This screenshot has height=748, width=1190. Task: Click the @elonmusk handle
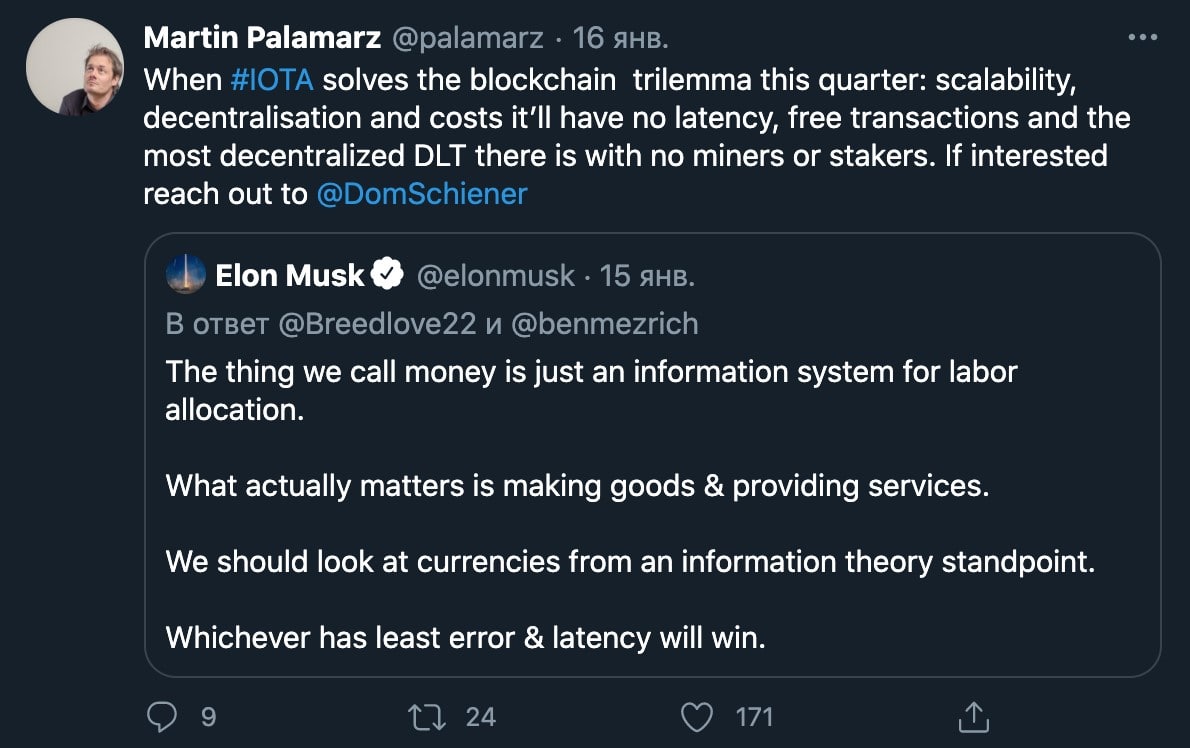(496, 276)
